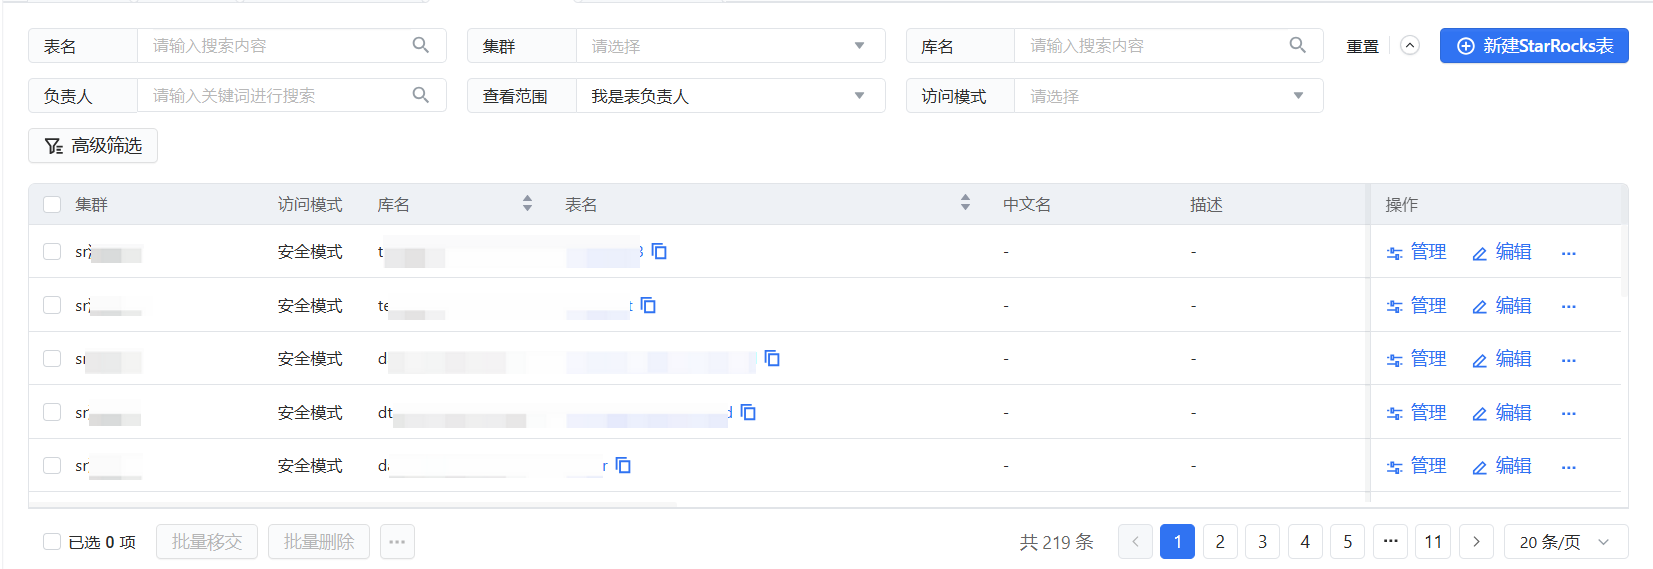
Task: Jump to page 11
Action: point(1433,542)
